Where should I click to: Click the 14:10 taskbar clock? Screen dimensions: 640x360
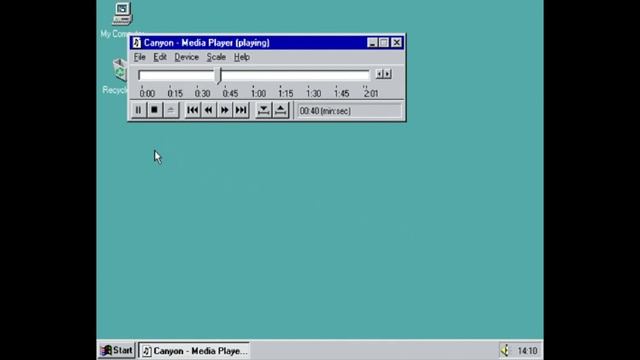[x=527, y=351]
